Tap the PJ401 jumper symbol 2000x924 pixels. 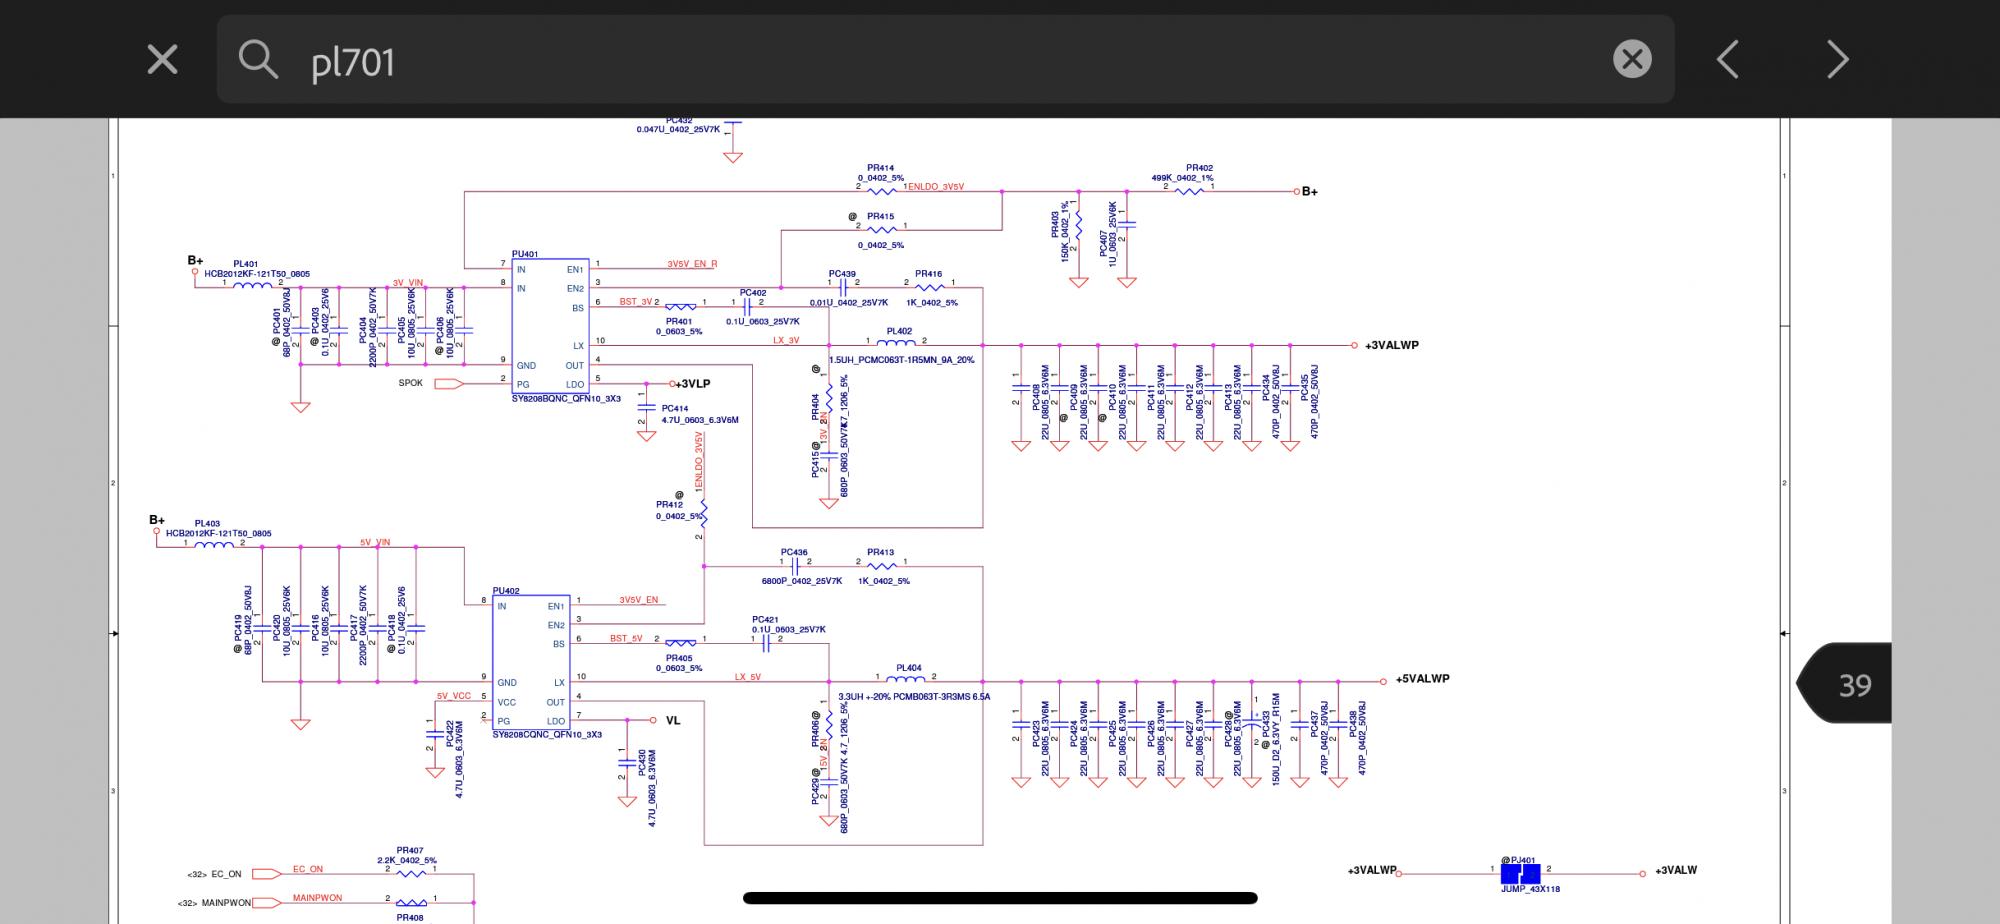tap(1520, 874)
